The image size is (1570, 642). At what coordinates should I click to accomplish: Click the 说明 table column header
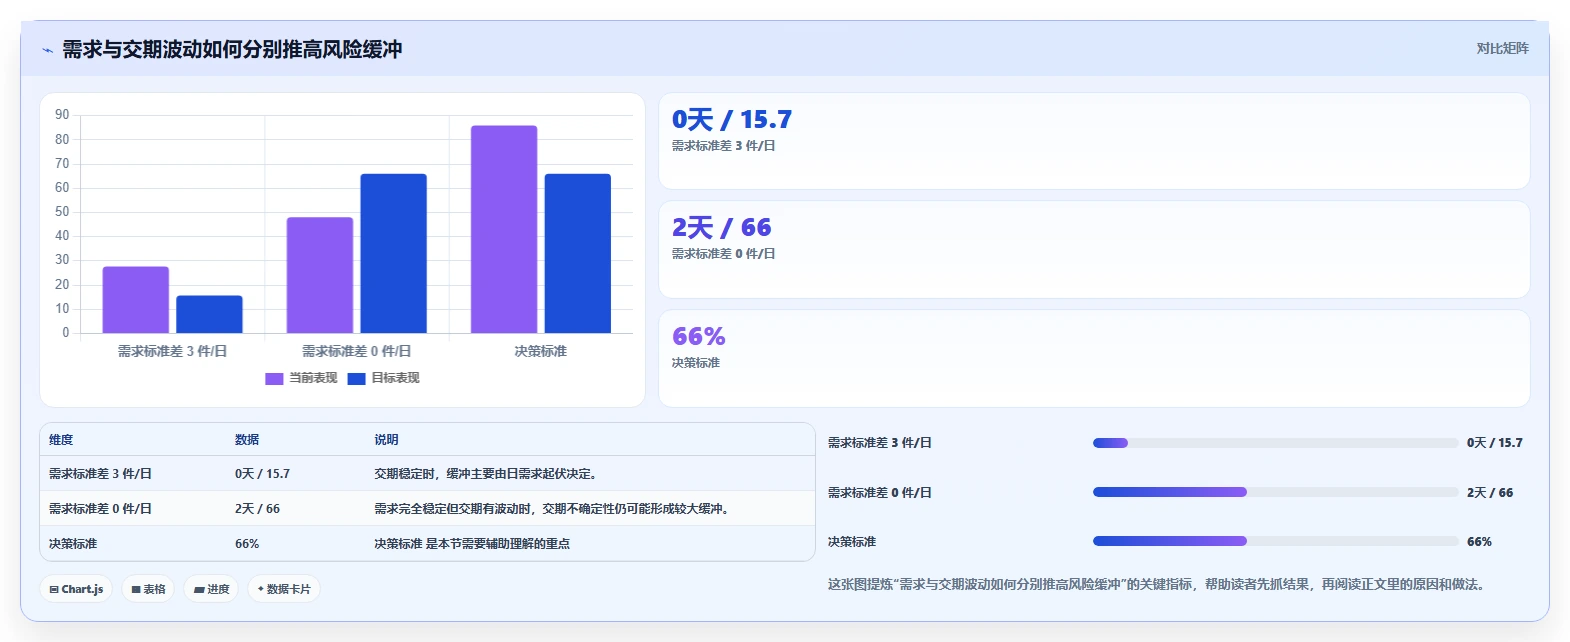coord(386,440)
